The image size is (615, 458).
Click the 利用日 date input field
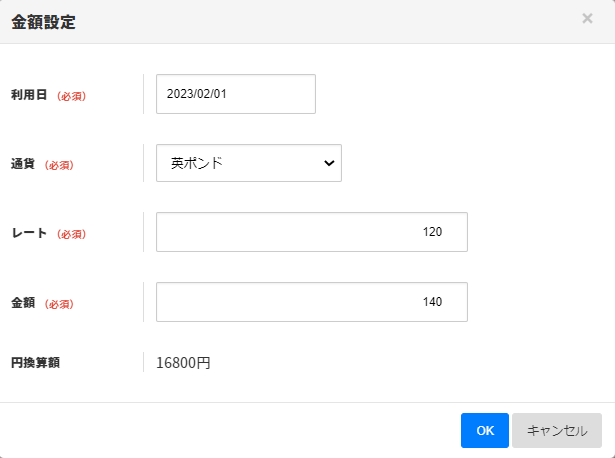pos(236,94)
